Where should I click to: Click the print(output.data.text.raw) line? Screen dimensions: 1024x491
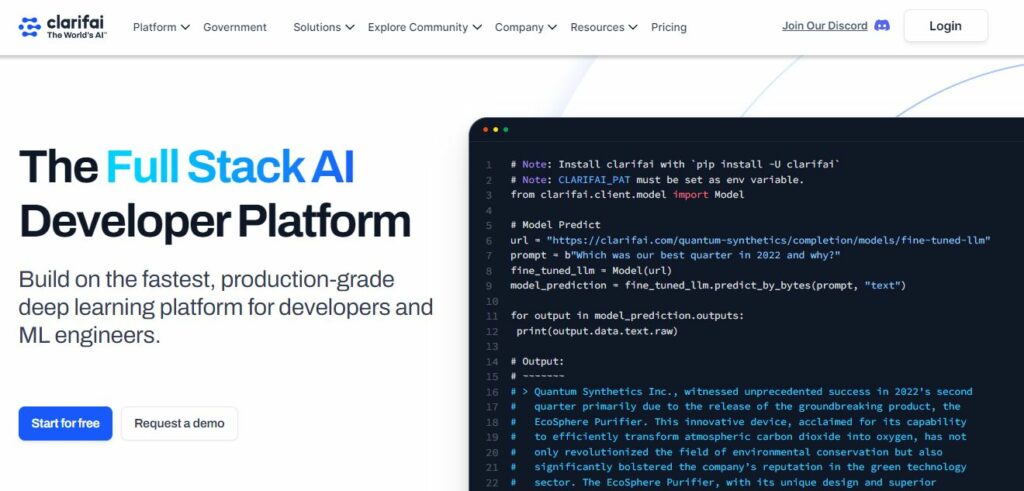[x=598, y=331]
